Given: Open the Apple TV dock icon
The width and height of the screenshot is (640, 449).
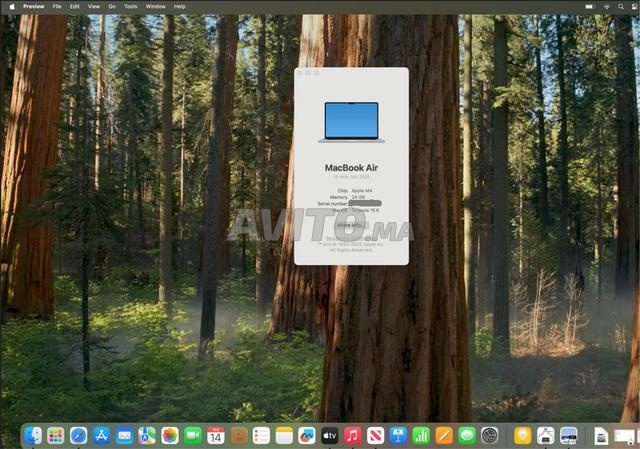Looking at the screenshot, I should point(329,435).
